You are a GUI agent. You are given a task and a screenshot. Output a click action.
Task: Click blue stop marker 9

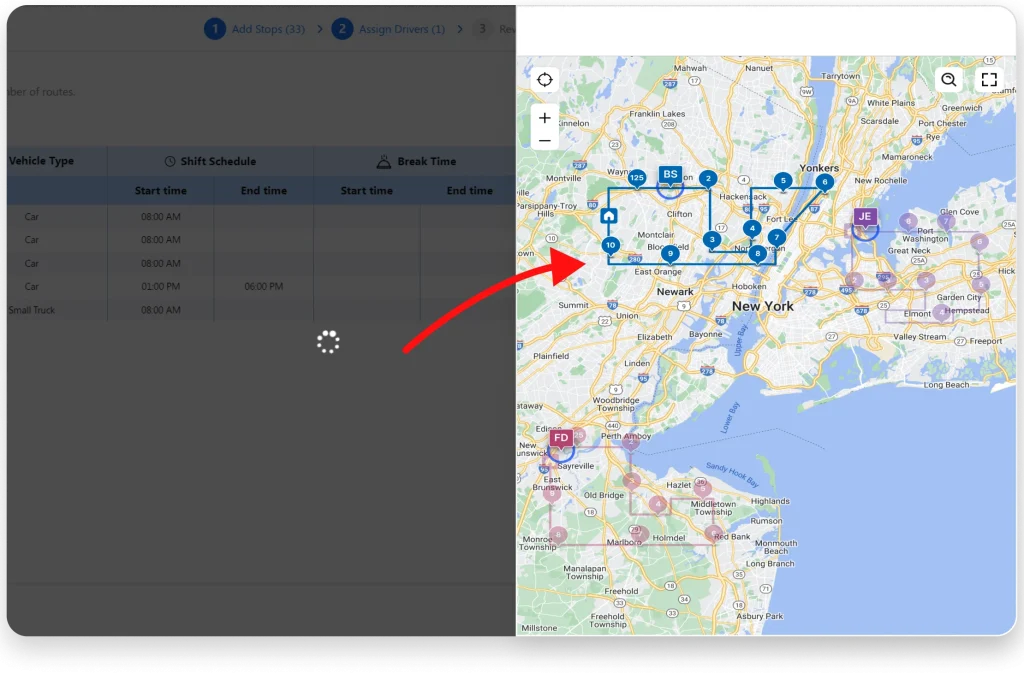(670, 253)
